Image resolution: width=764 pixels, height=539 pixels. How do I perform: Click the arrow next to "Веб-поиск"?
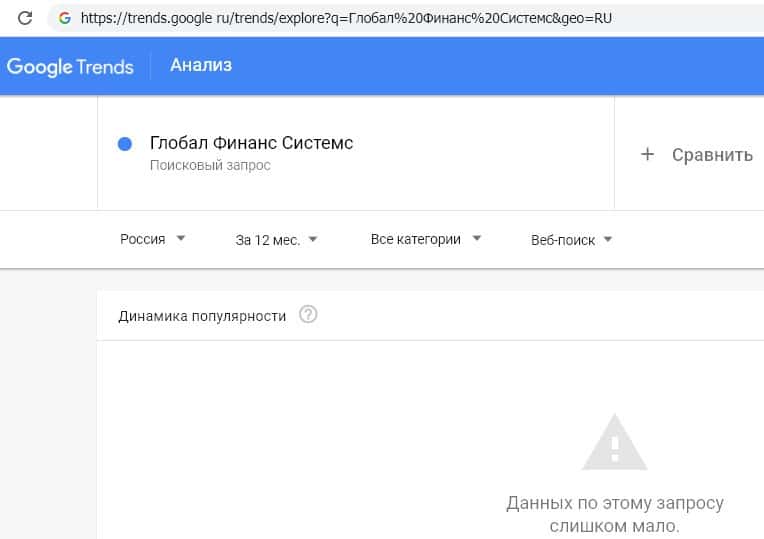pyautogui.click(x=608, y=239)
